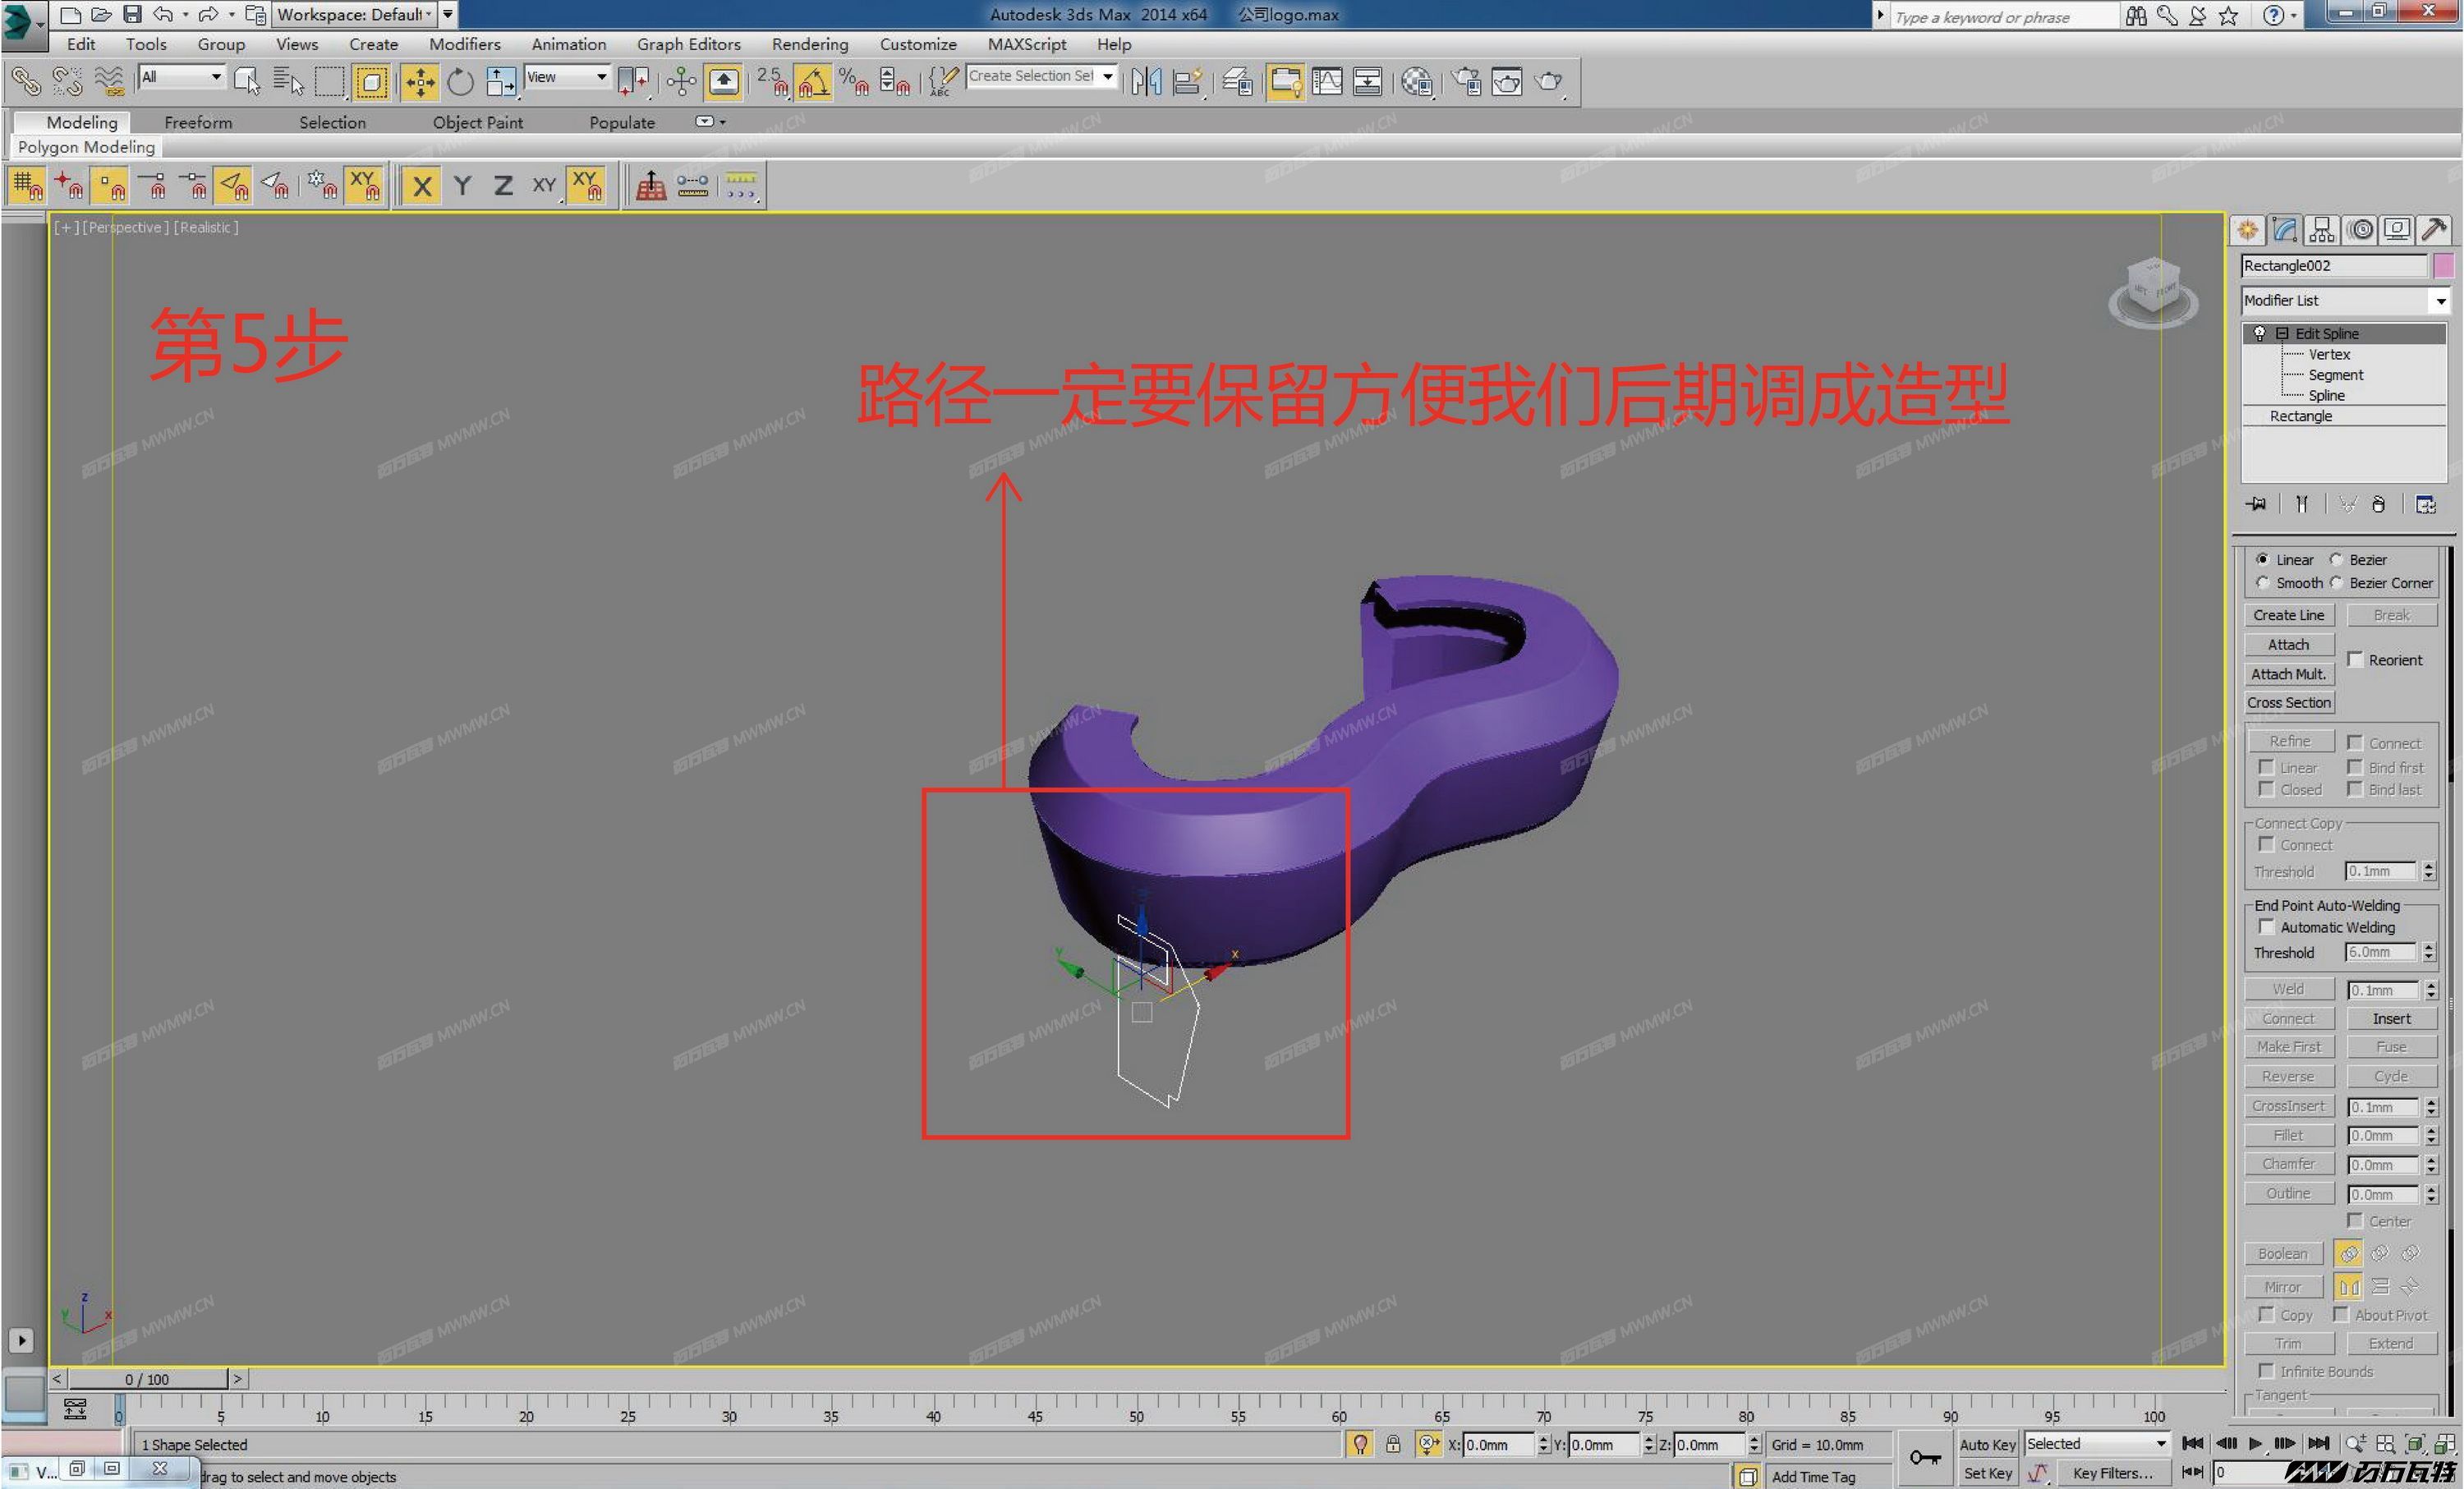Open the Motion command panel tab
This screenshot has height=1489, width=2464.
click(2361, 230)
